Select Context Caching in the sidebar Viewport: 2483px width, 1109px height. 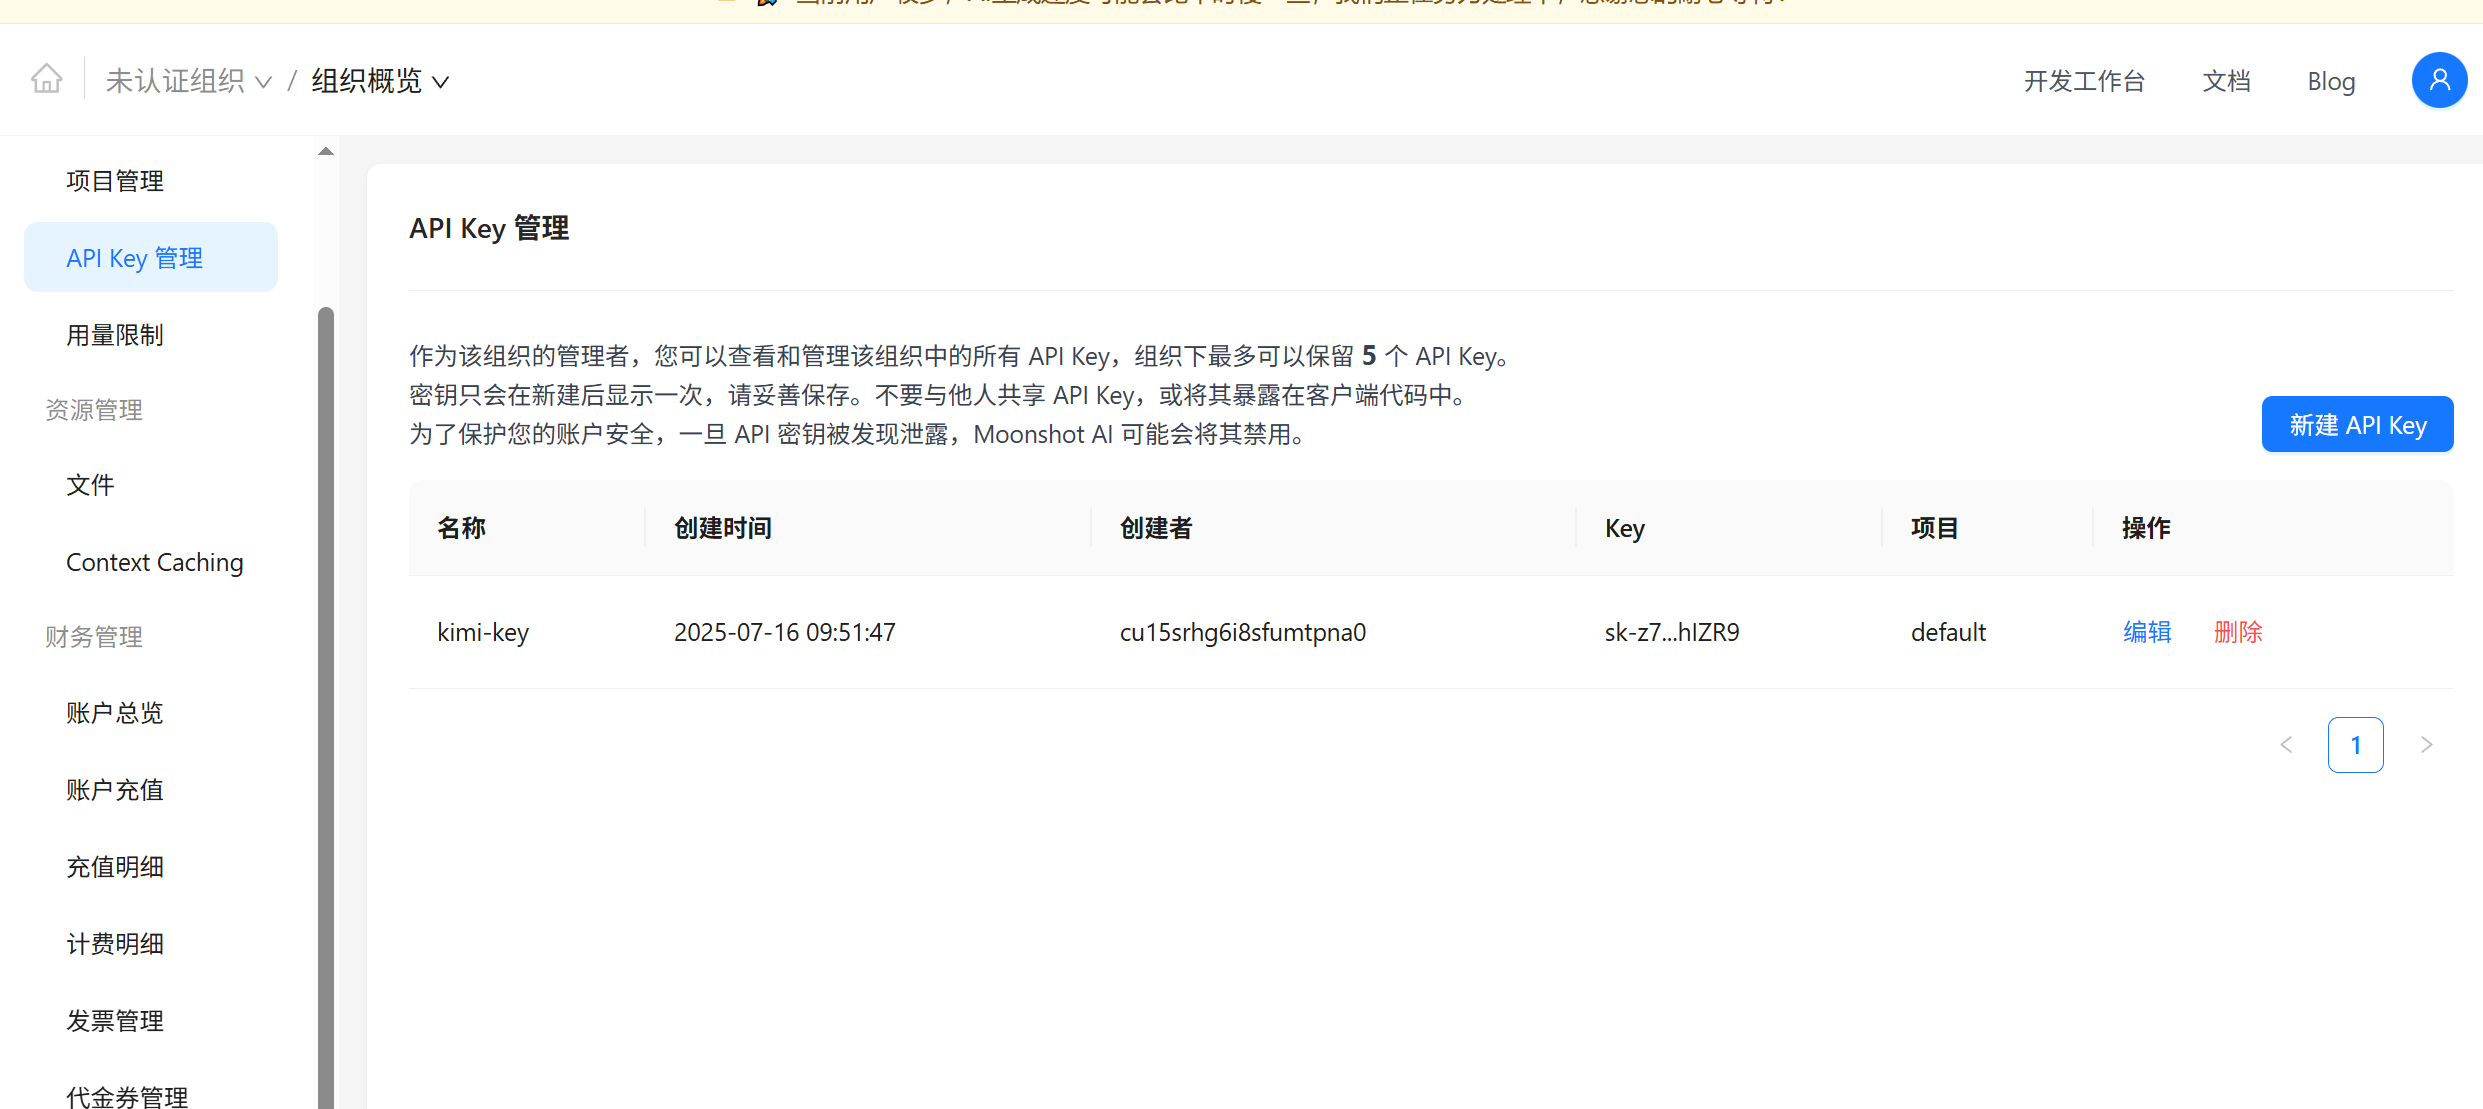[x=154, y=562]
